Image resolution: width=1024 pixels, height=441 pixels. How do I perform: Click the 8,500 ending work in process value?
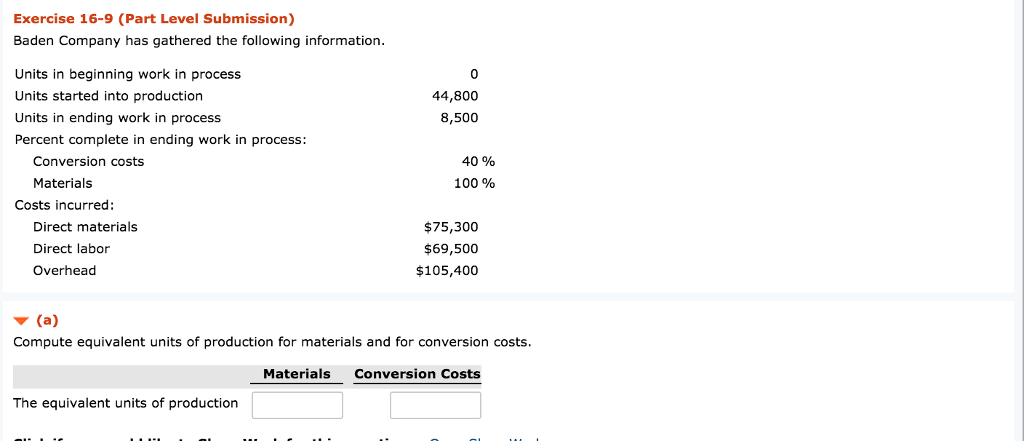click(459, 118)
